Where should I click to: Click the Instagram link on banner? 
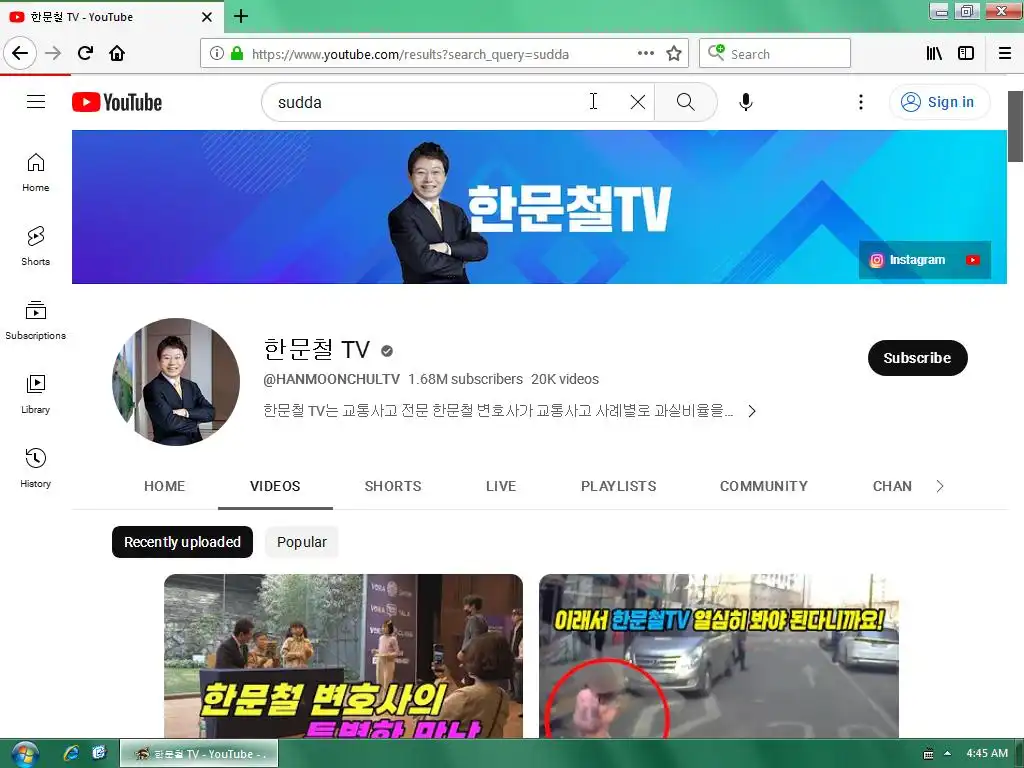[x=908, y=260]
